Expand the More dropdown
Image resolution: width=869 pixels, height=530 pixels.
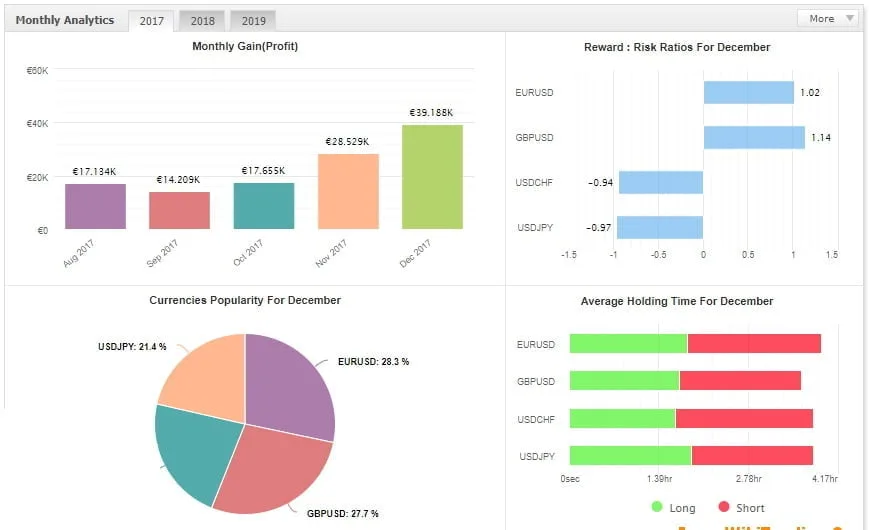827,18
